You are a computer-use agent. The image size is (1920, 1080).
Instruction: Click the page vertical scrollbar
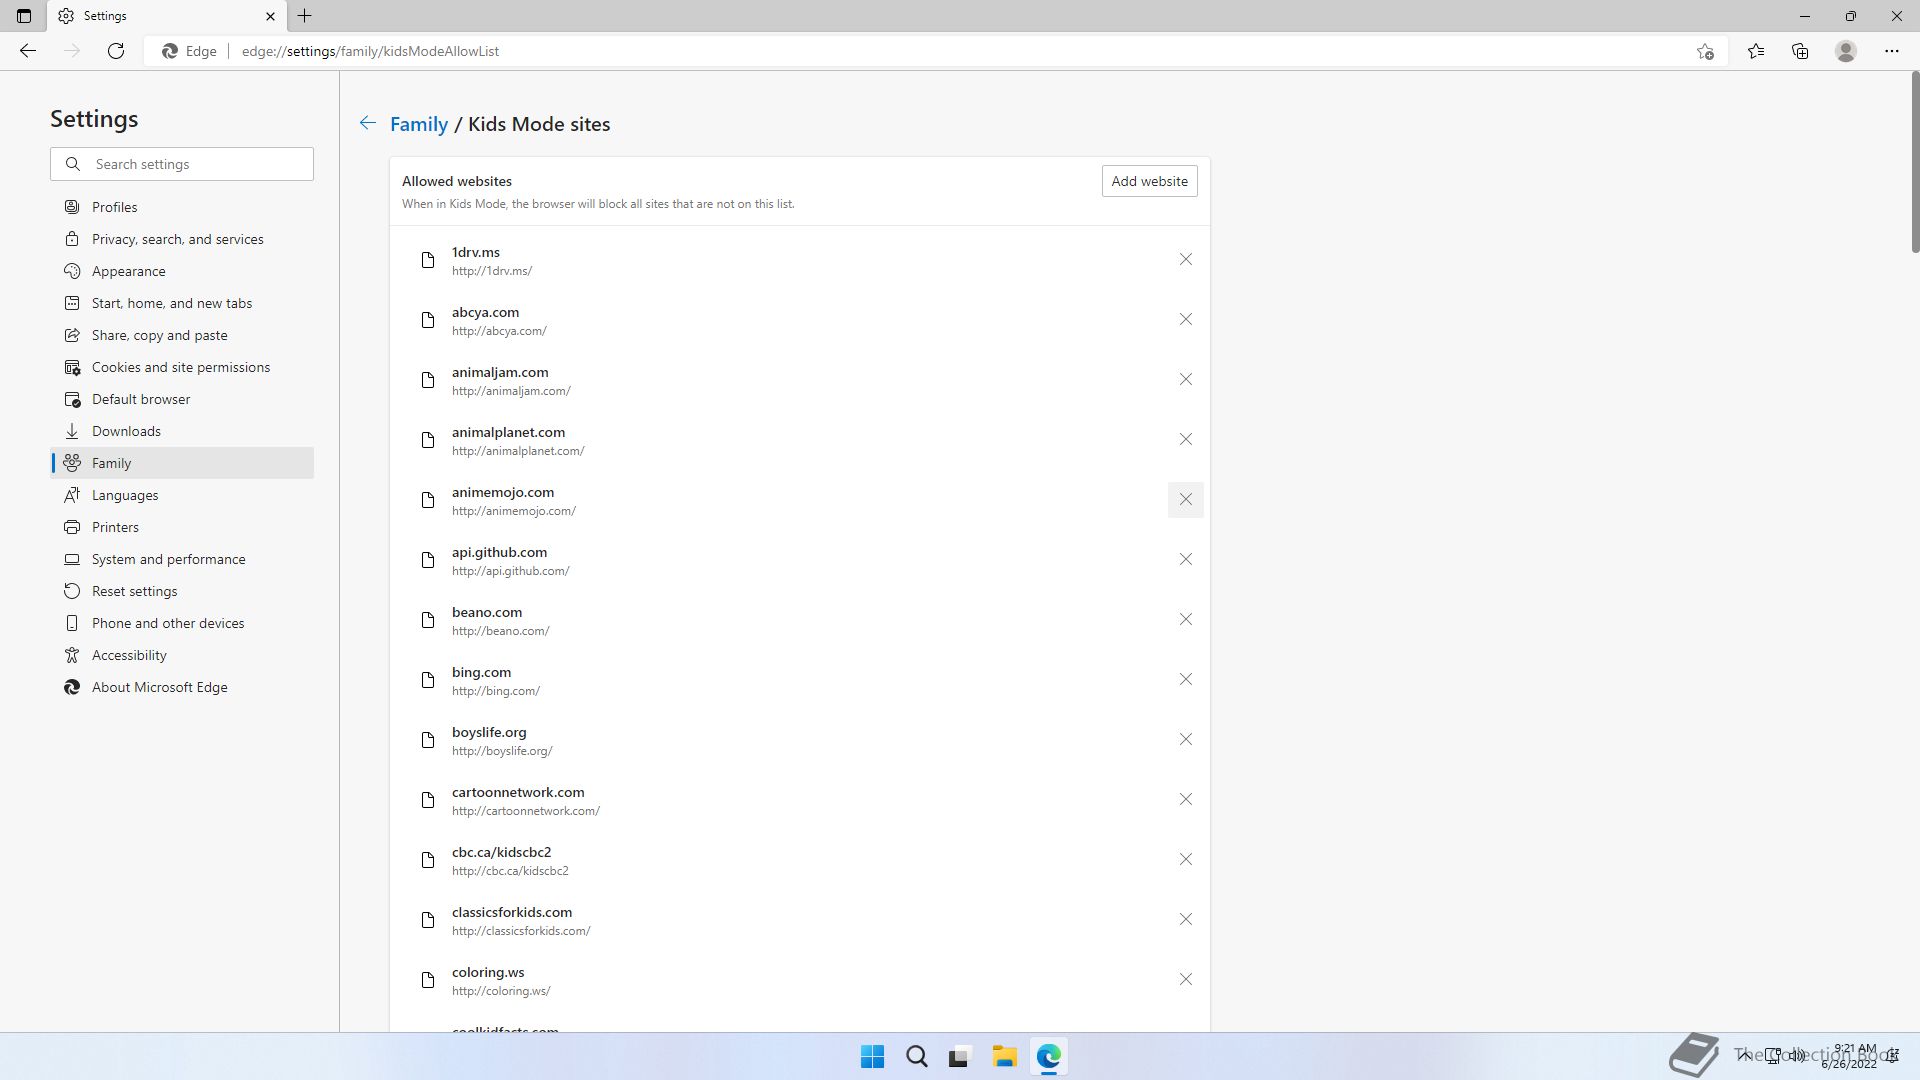[1914, 162]
